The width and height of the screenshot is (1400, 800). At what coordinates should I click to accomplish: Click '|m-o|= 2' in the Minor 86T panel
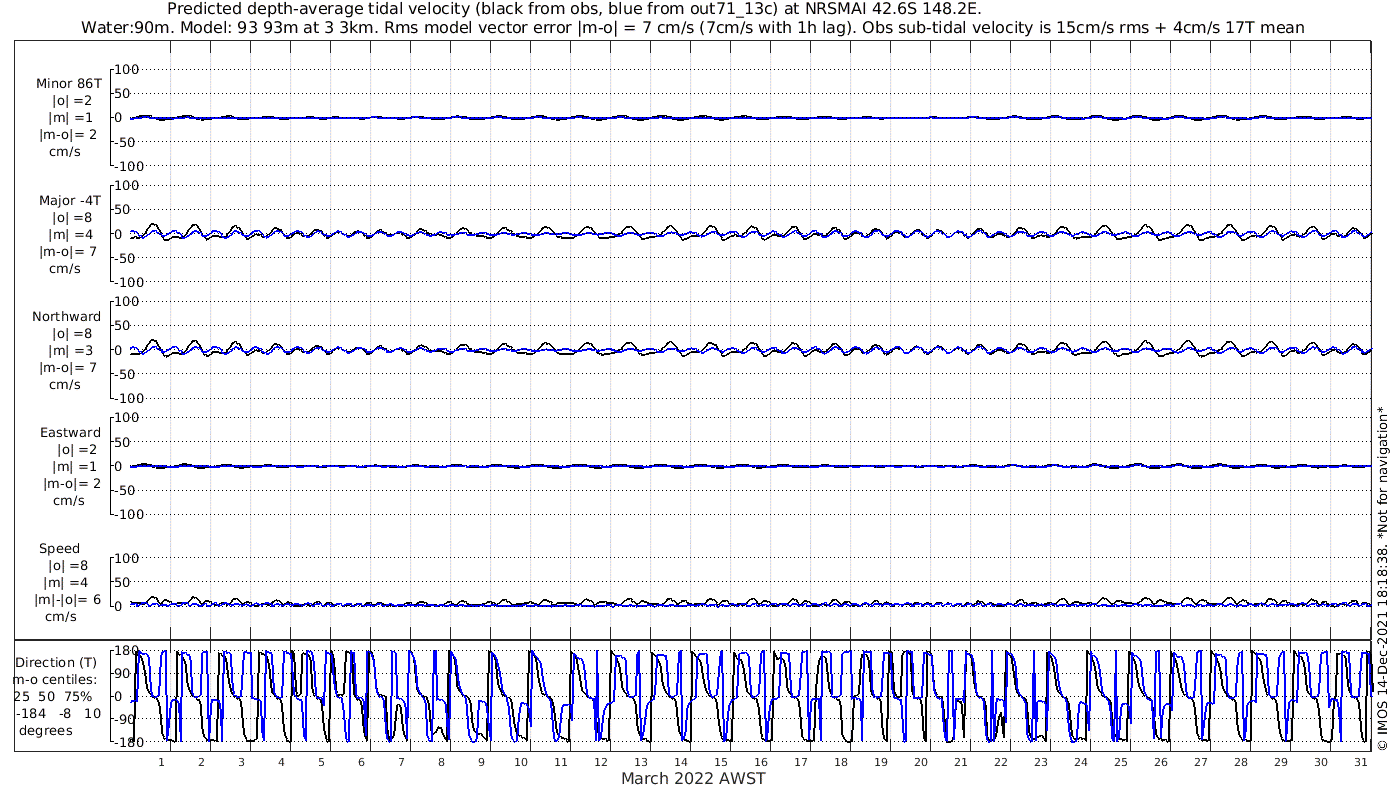68,134
